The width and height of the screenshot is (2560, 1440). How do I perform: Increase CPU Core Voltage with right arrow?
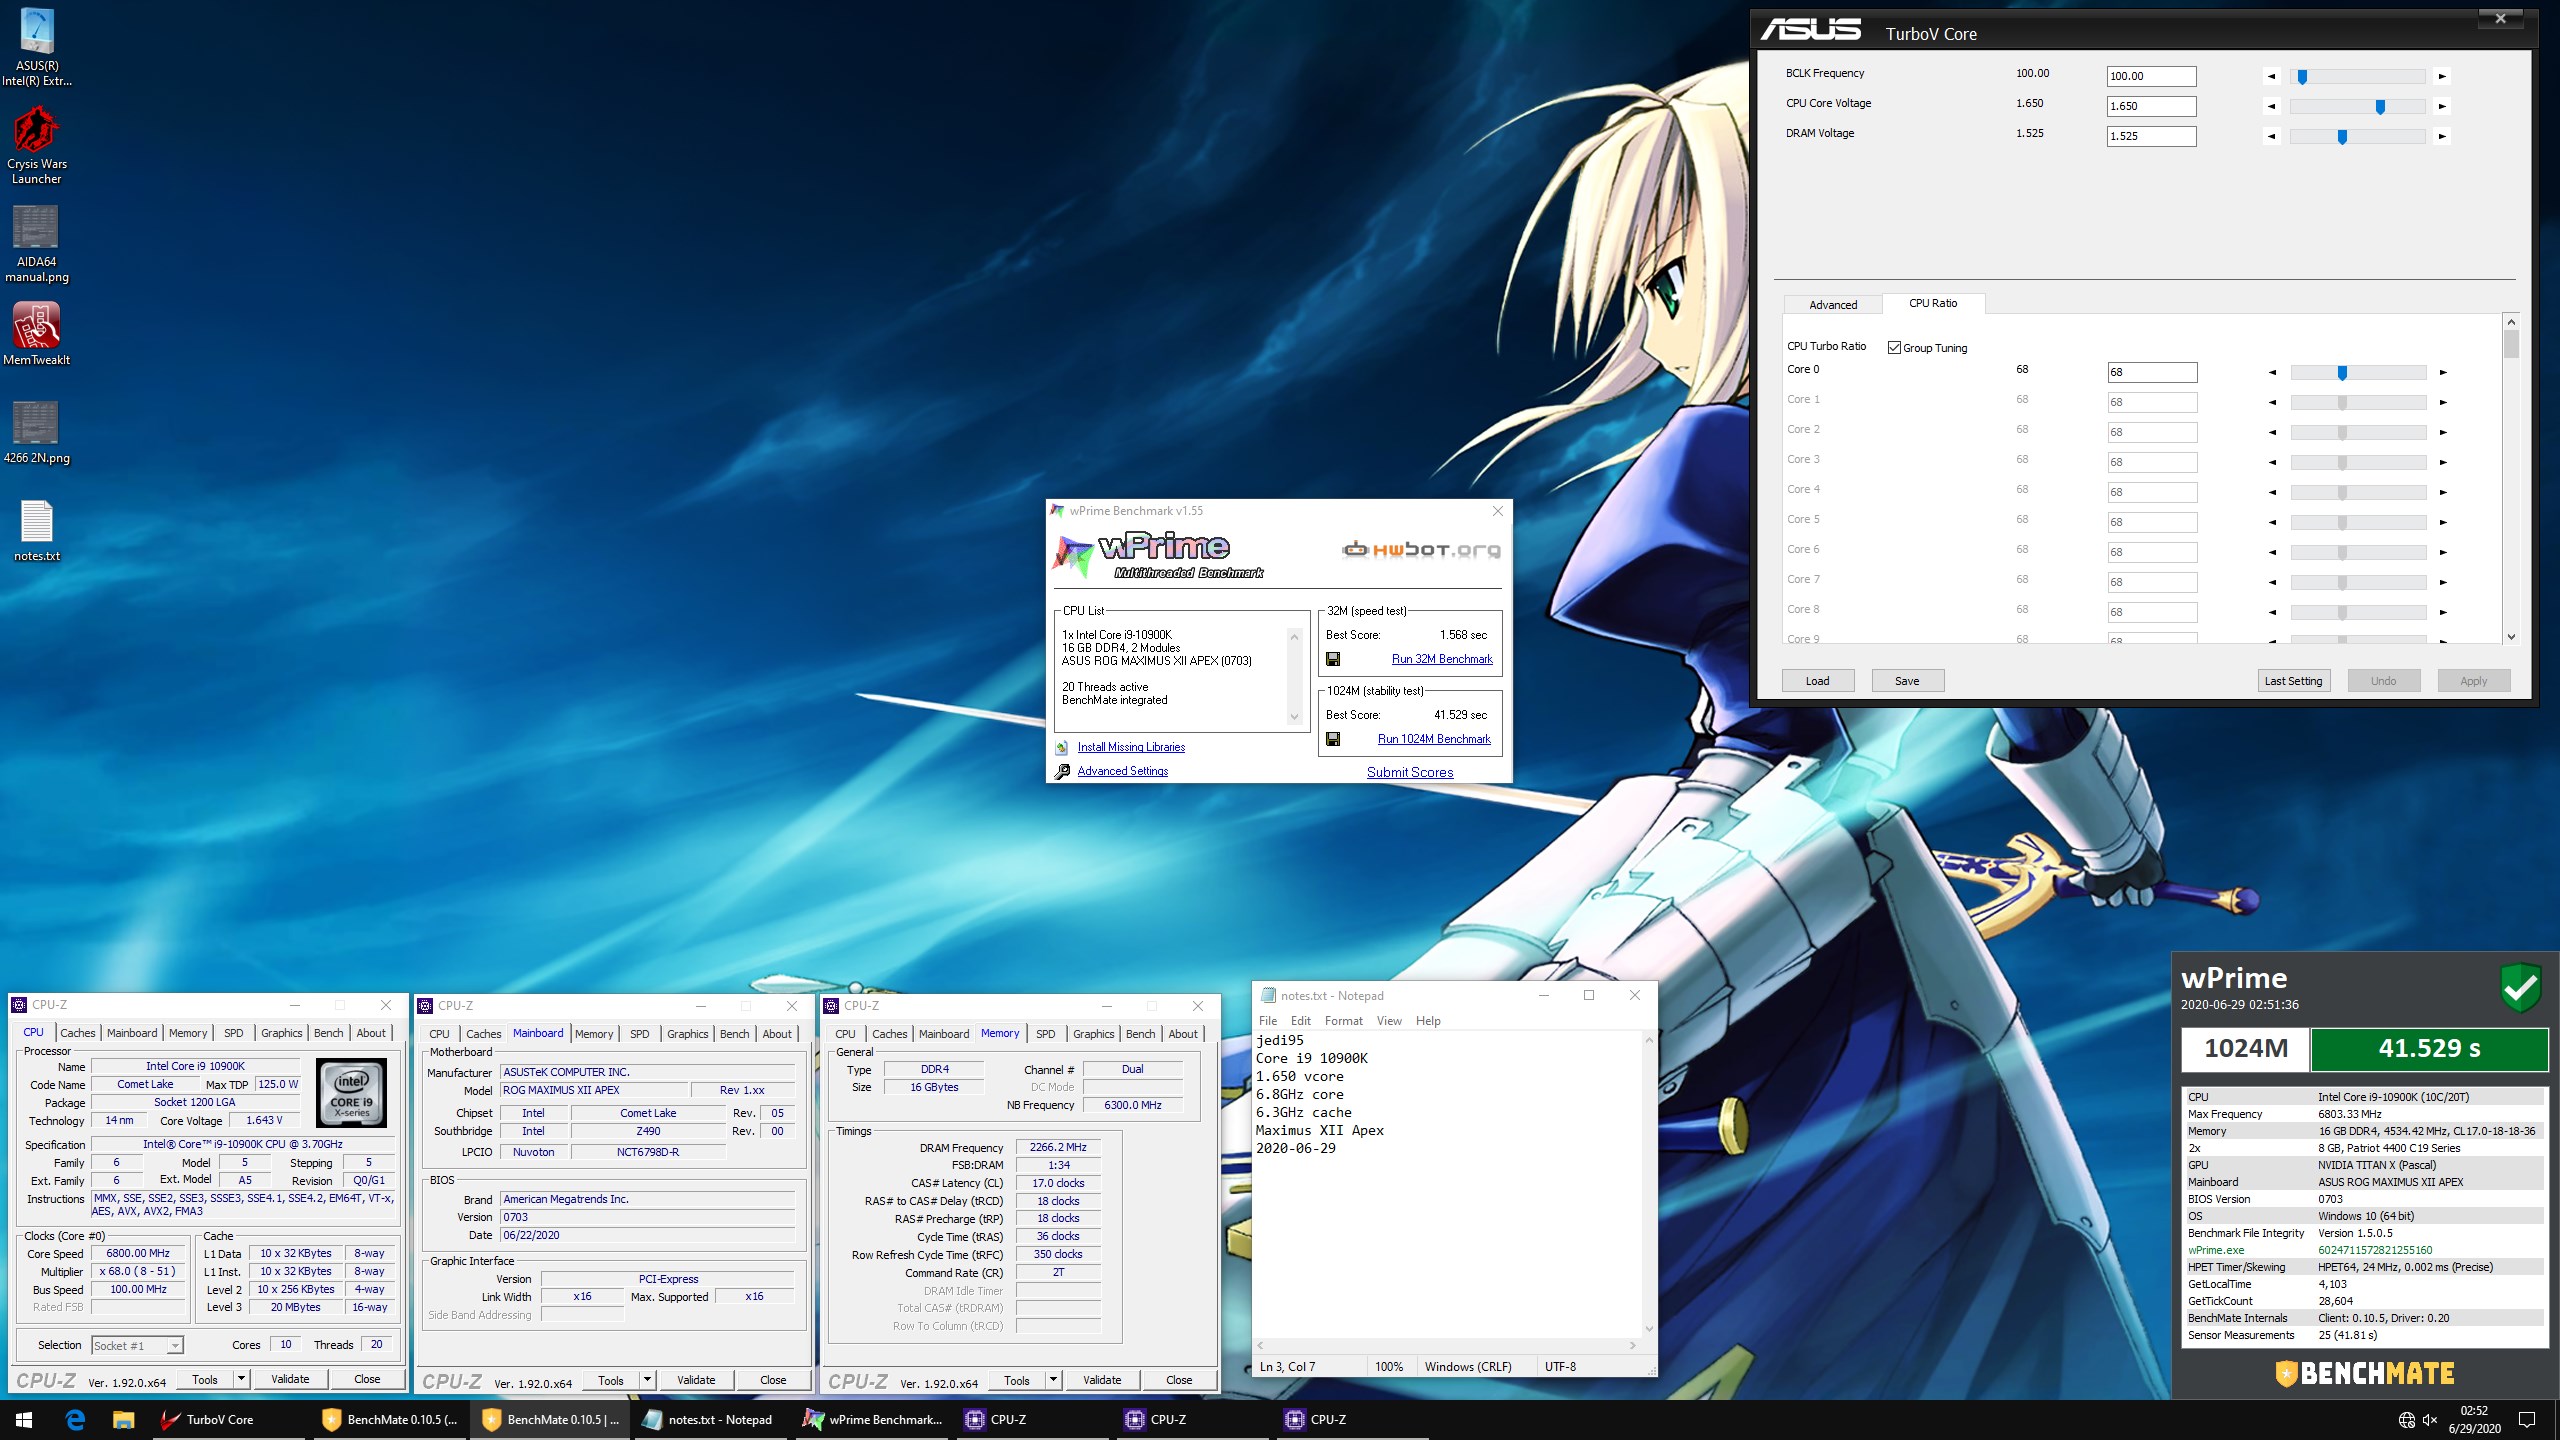point(2443,106)
